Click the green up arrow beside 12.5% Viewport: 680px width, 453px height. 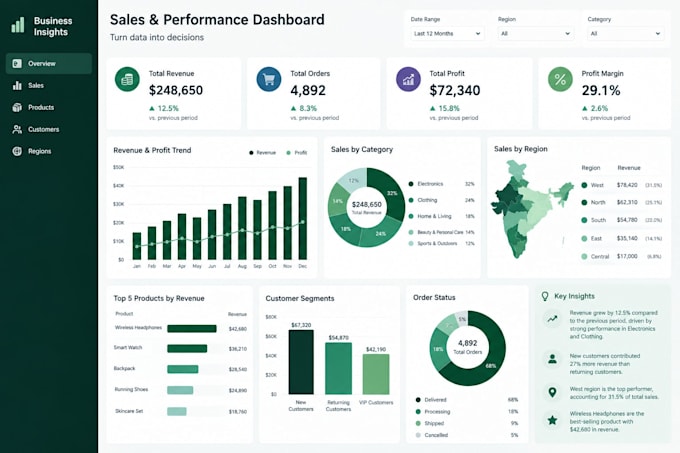[x=152, y=108]
